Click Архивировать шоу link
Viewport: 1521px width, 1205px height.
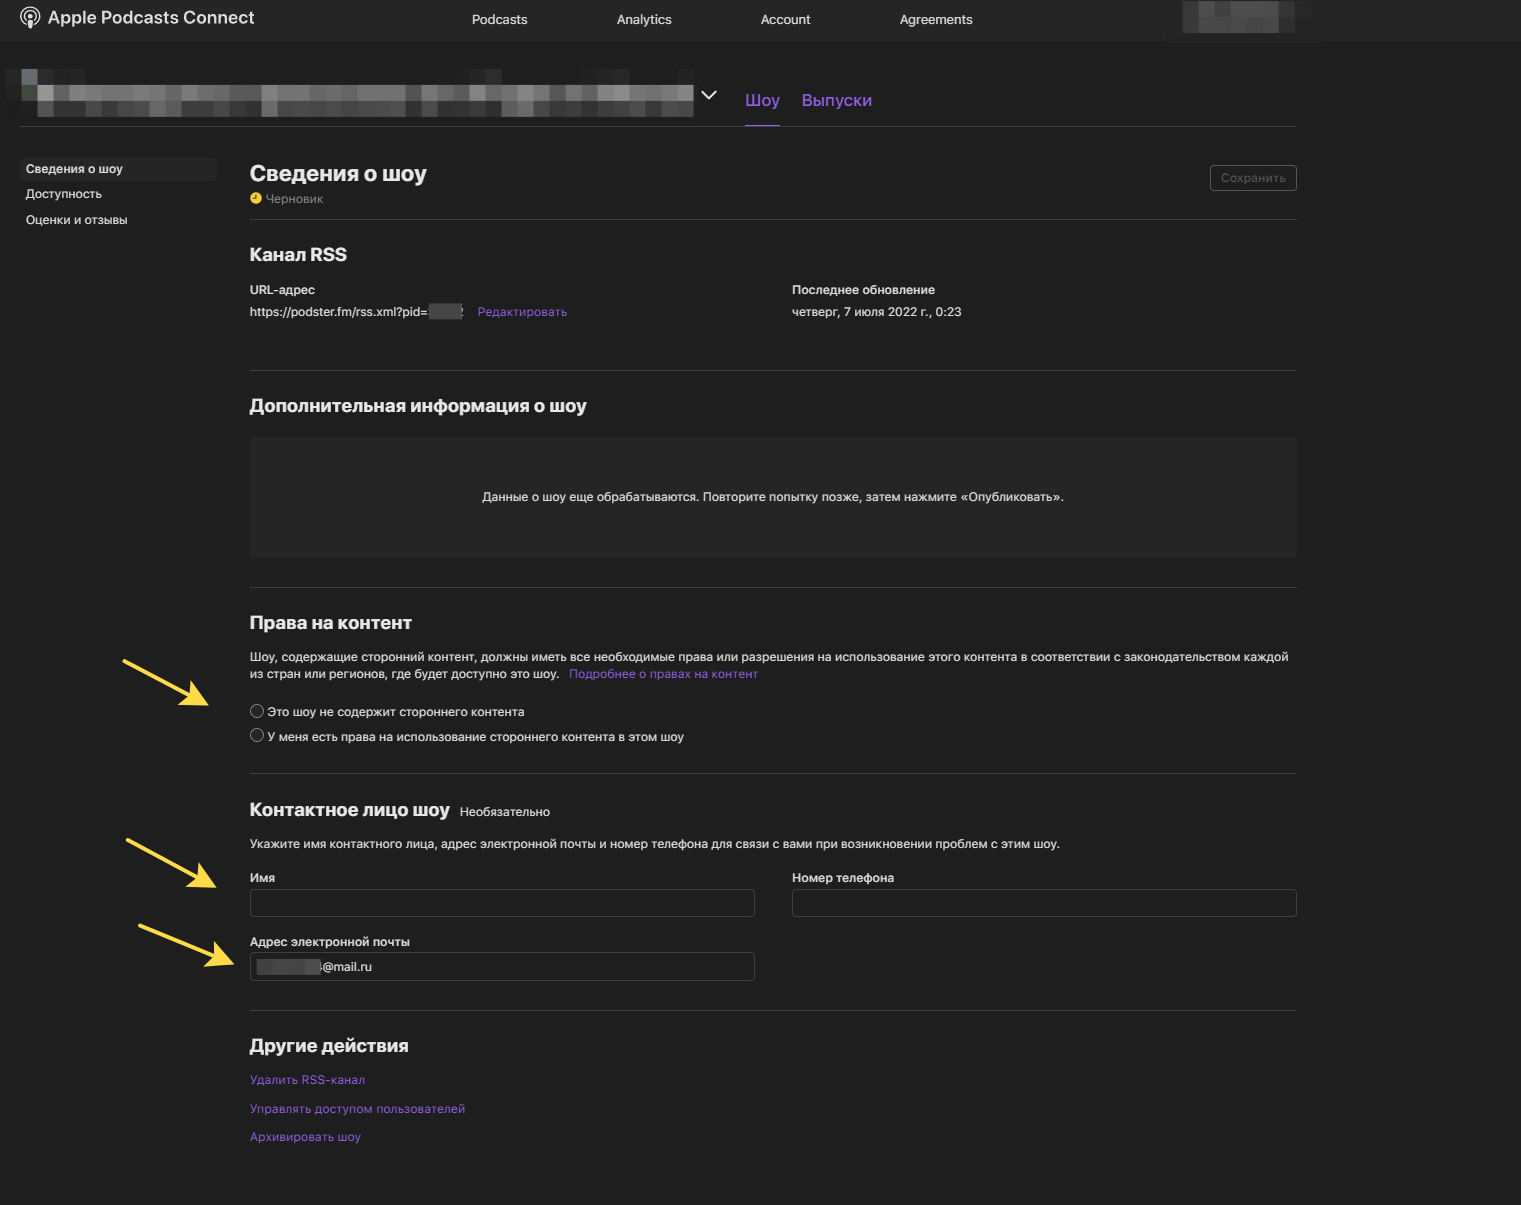pos(305,1137)
